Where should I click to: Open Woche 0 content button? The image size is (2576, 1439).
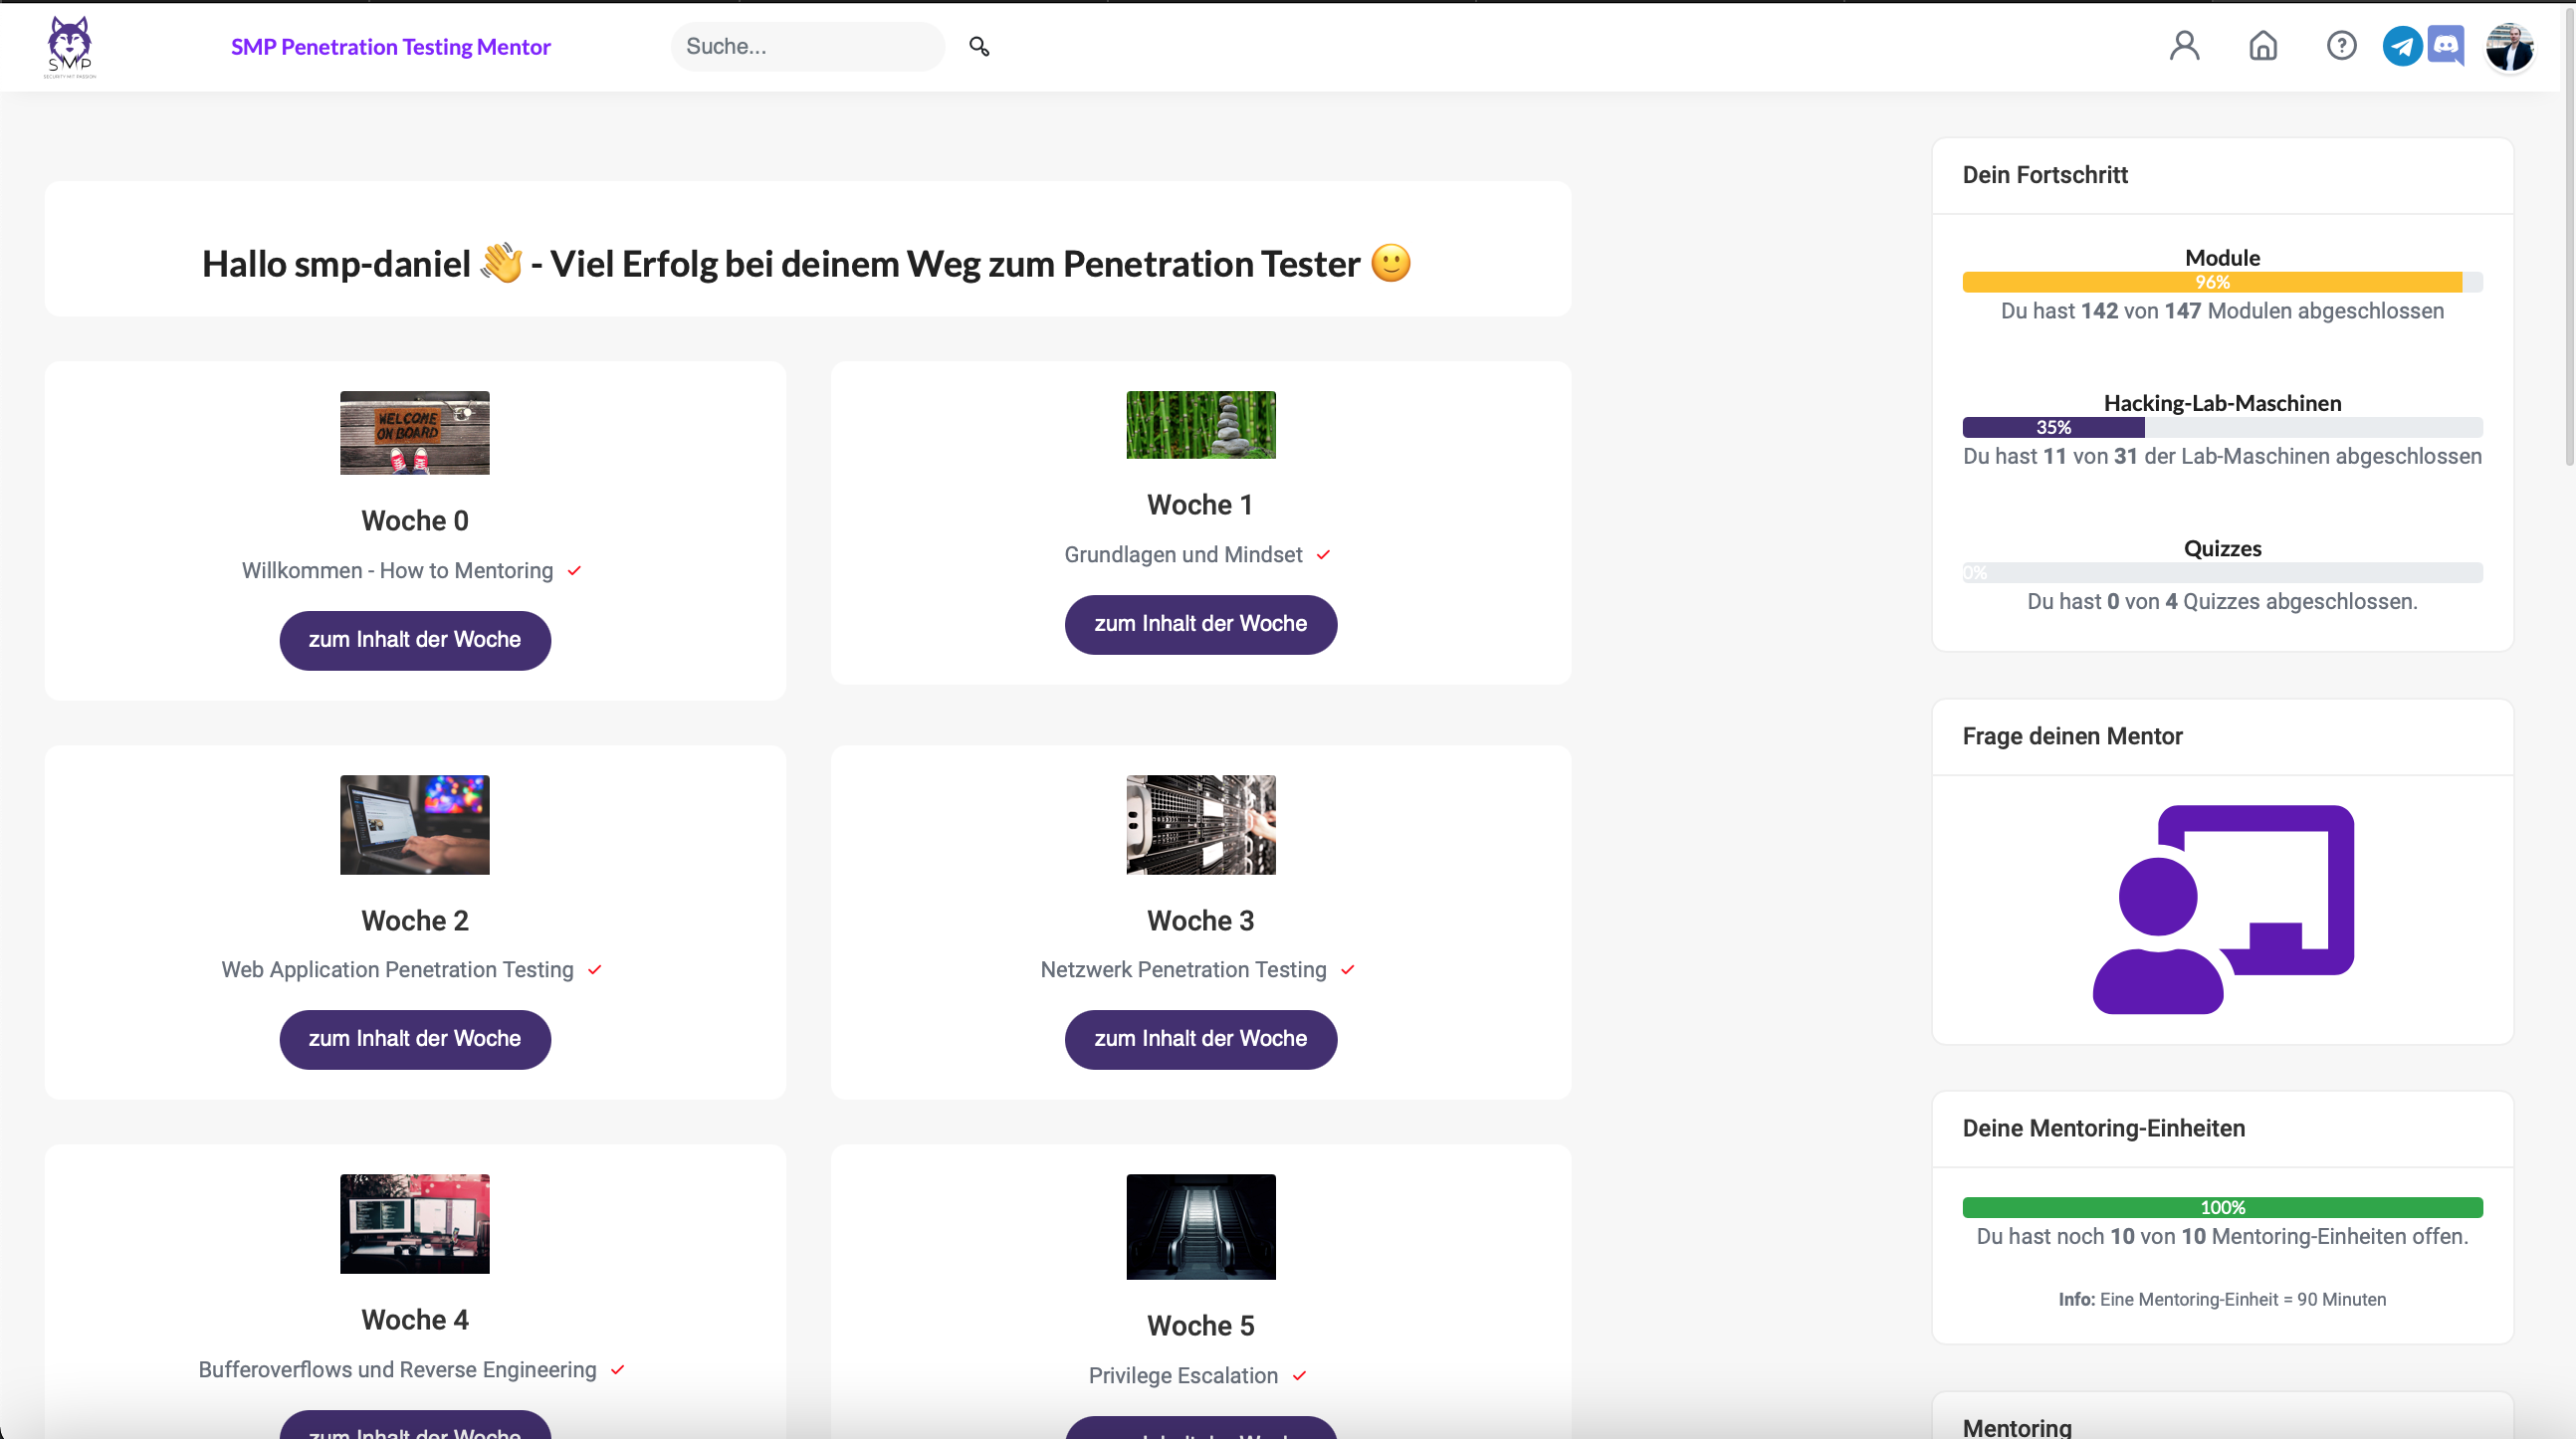(x=414, y=640)
